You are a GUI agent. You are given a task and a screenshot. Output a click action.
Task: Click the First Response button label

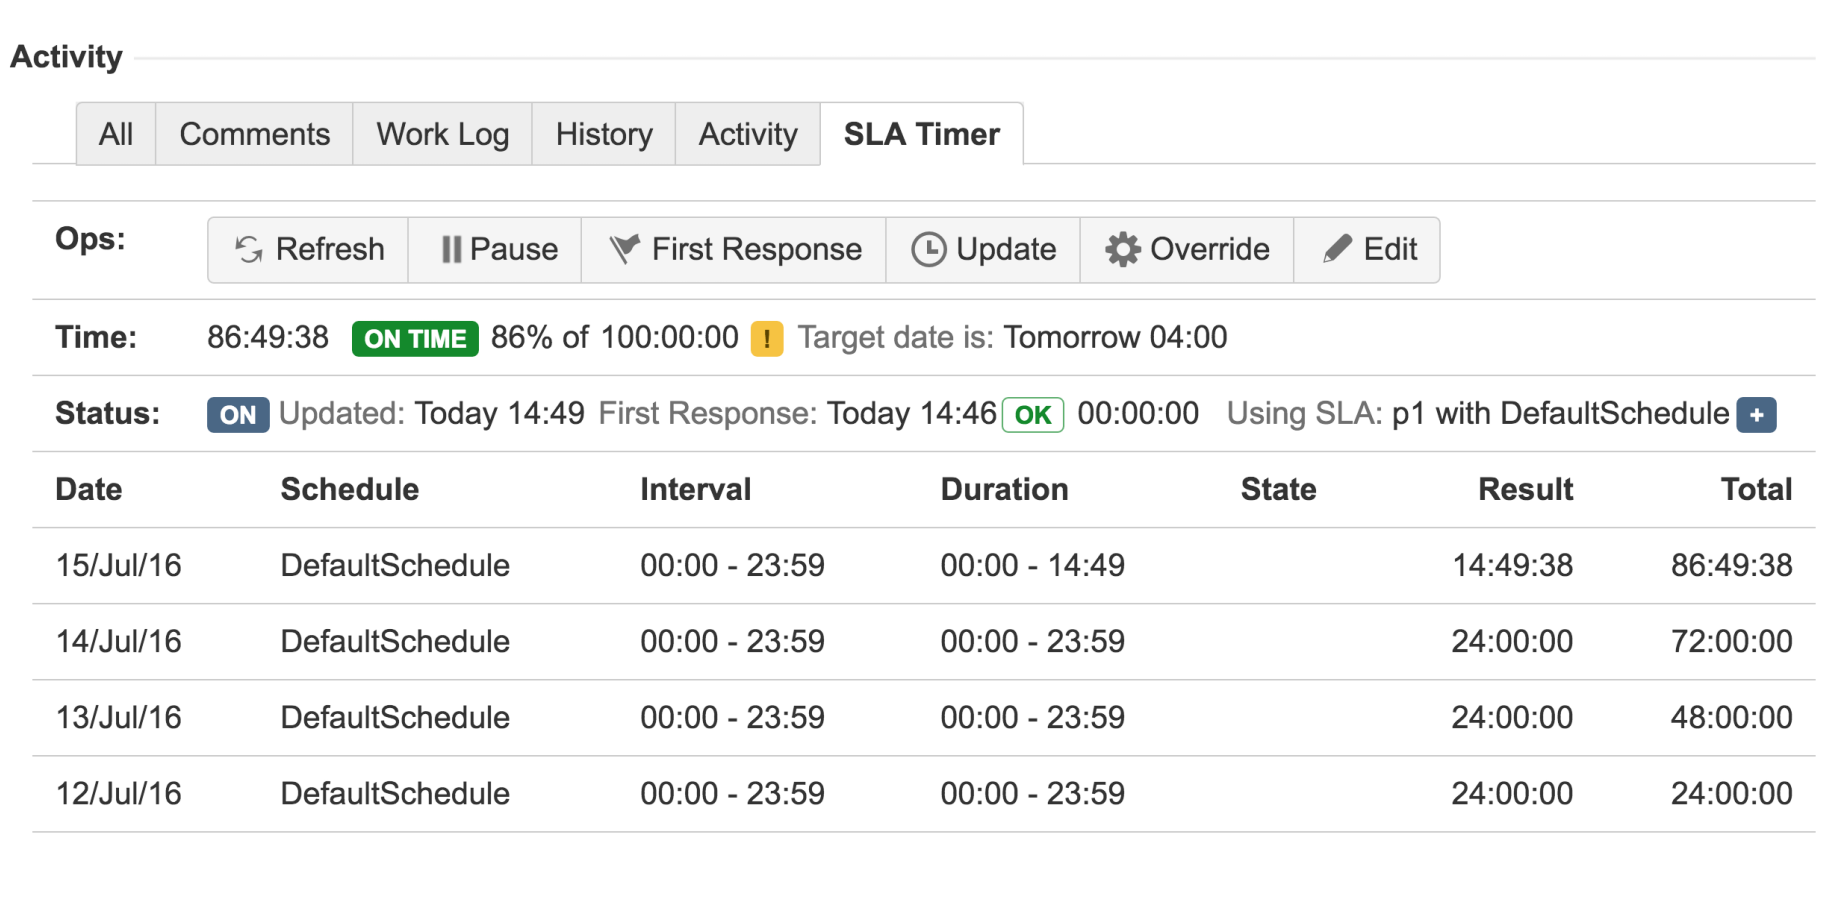point(757,249)
